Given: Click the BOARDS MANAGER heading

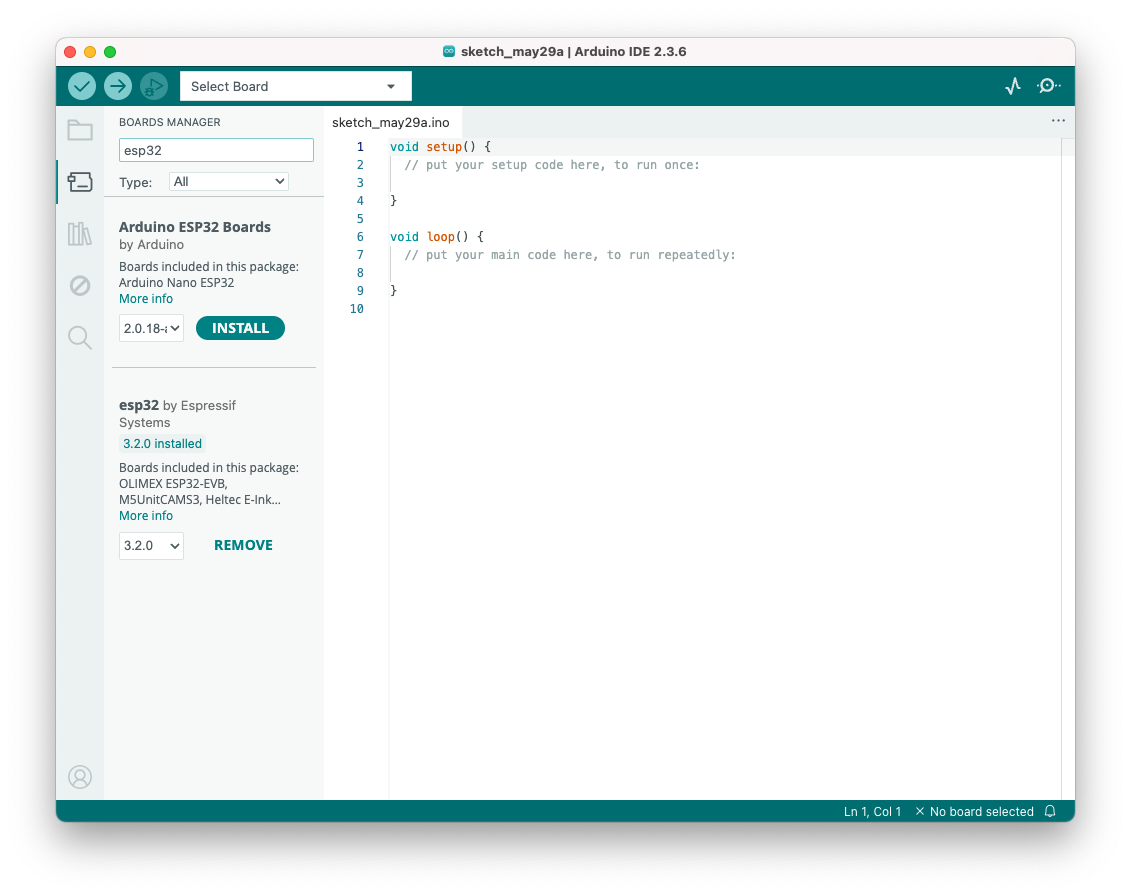Looking at the screenshot, I should tap(170, 122).
